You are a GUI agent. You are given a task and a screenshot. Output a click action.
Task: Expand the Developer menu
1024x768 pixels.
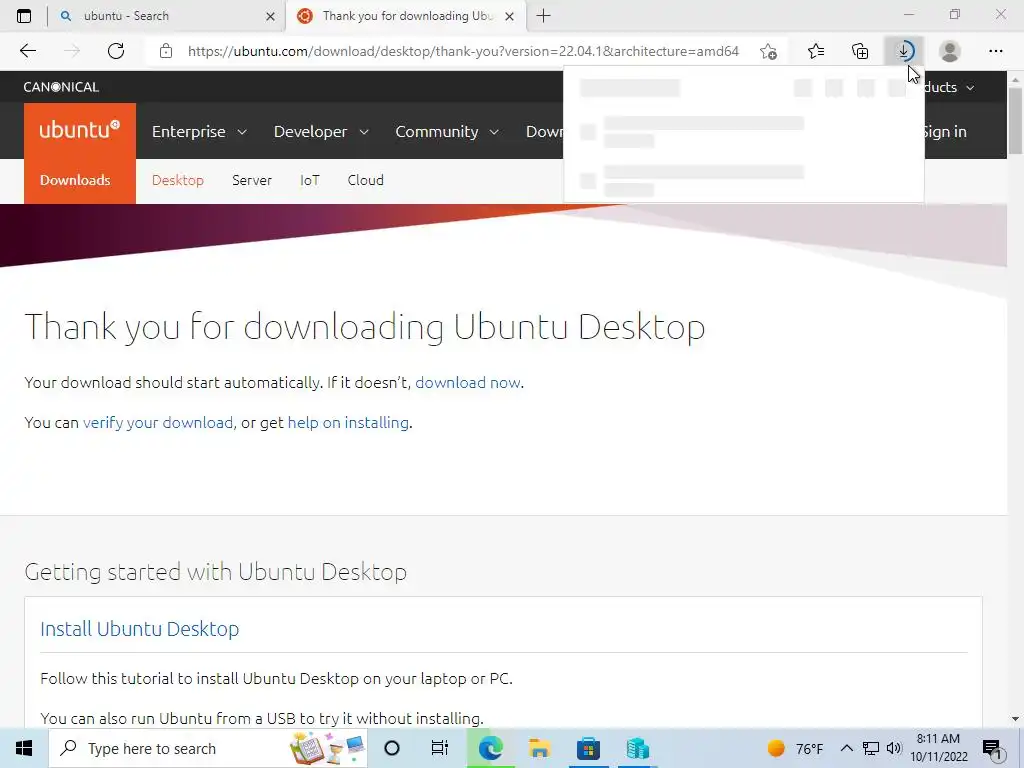[x=321, y=131]
